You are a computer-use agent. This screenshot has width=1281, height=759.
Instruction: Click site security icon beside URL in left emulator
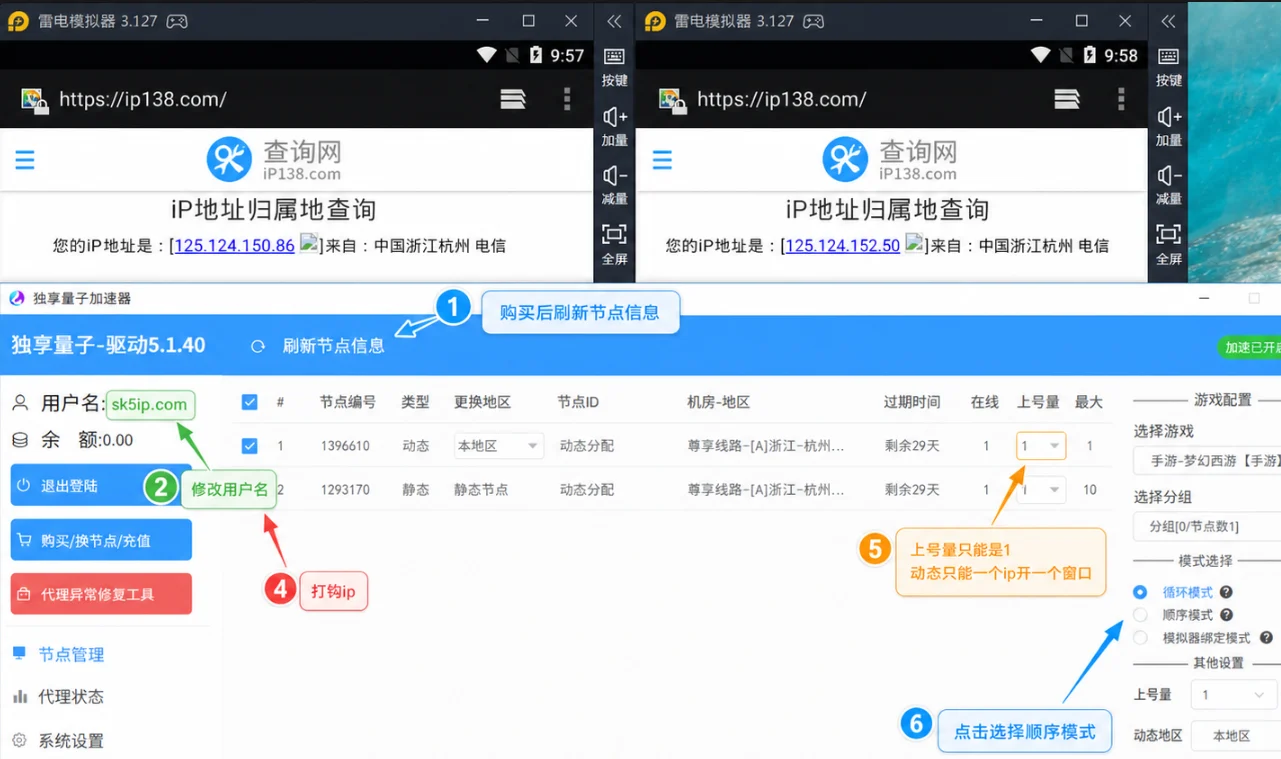coord(34,99)
